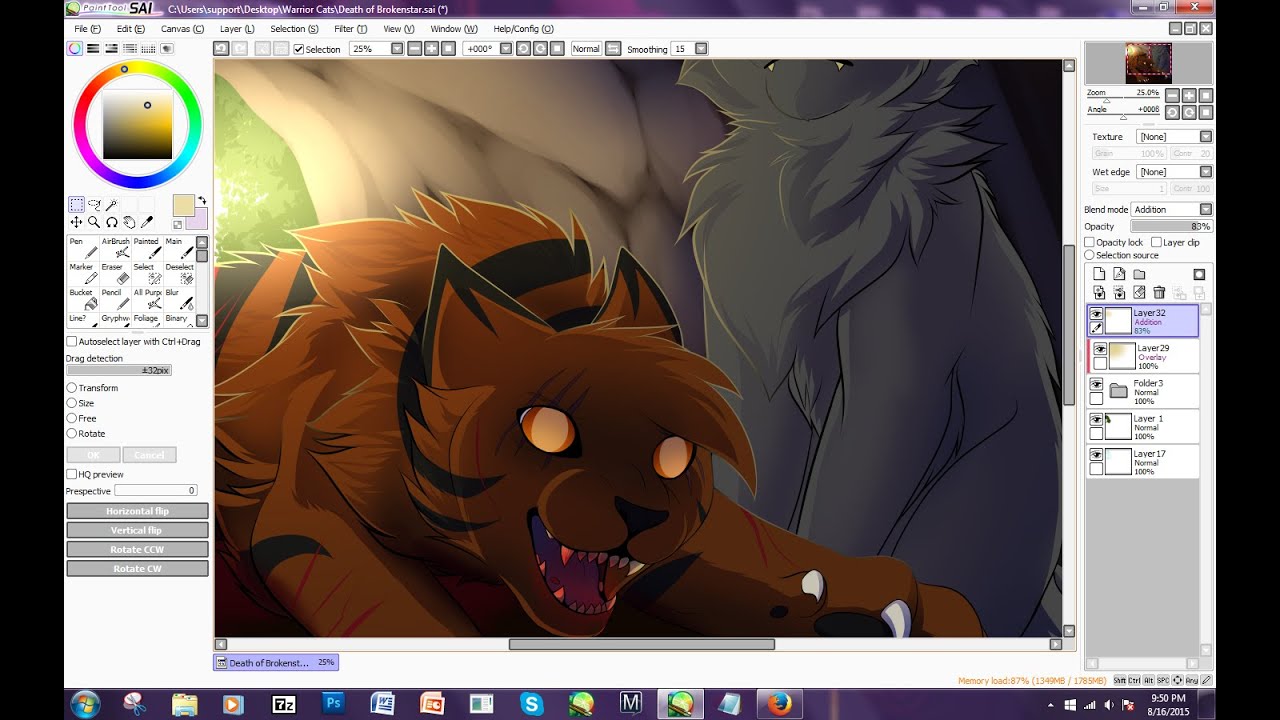Select the Move tool
Viewport: 1280px width, 720px height.
[x=76, y=222]
